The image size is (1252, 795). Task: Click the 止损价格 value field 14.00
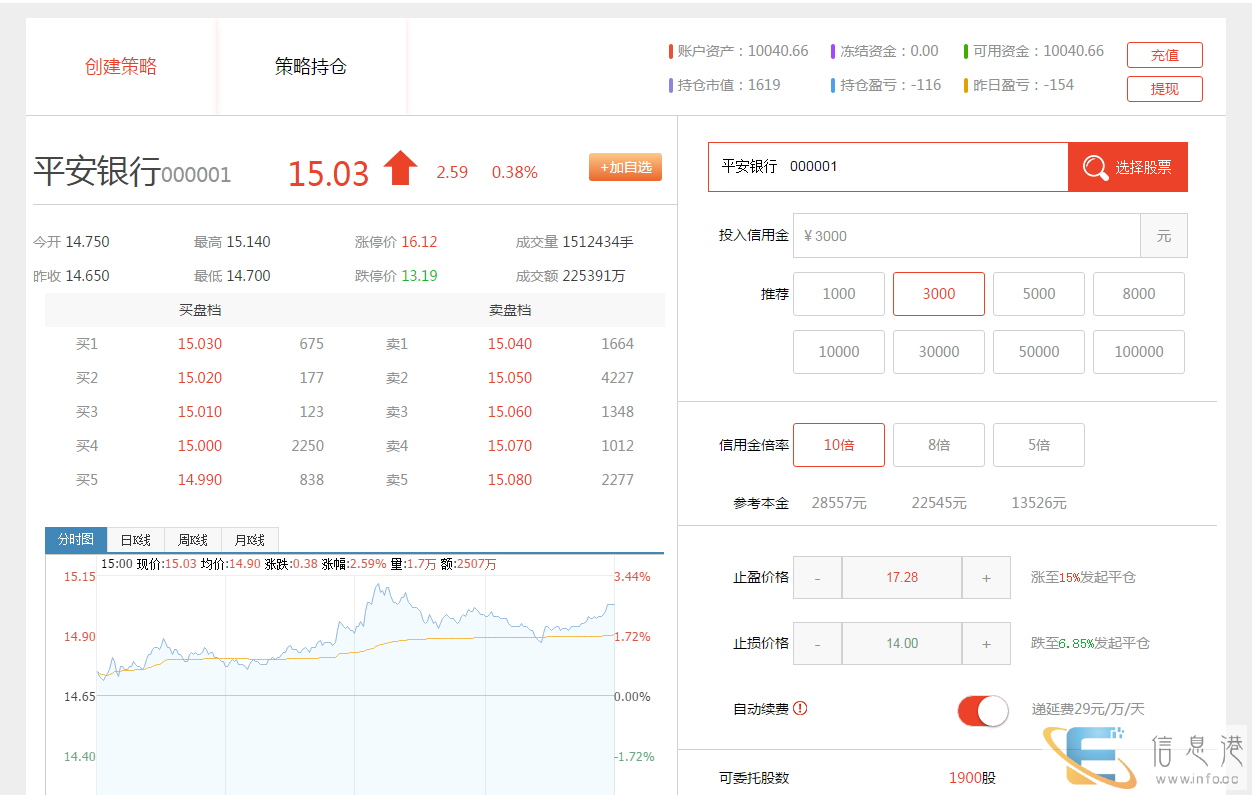click(902, 644)
